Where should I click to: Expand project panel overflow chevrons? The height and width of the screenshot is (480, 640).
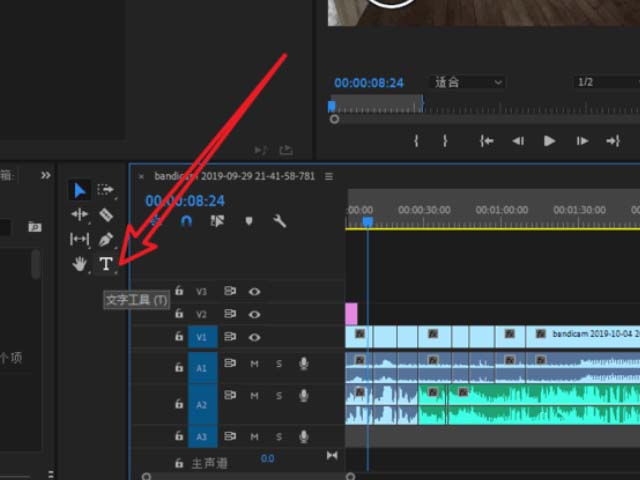point(45,175)
